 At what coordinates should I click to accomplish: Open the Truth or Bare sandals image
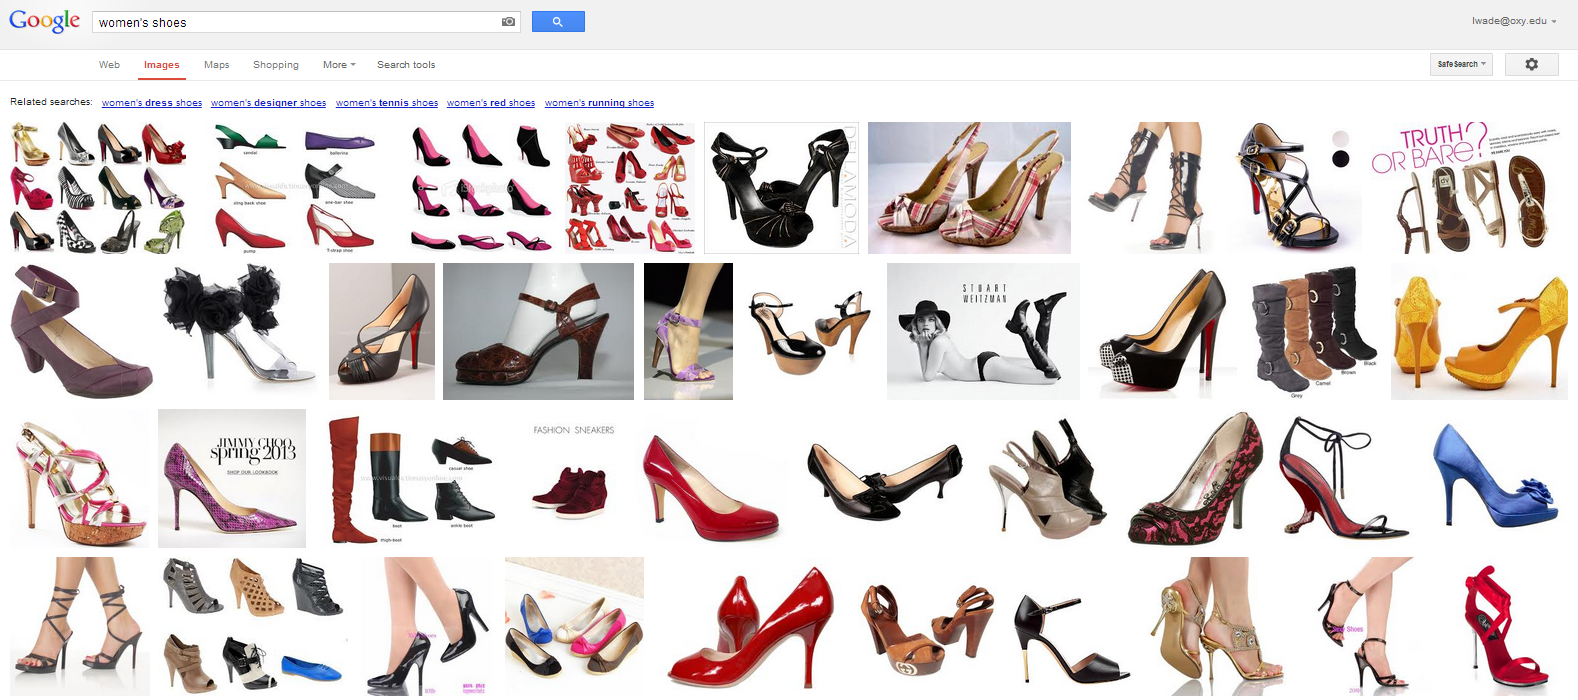tap(1465, 188)
